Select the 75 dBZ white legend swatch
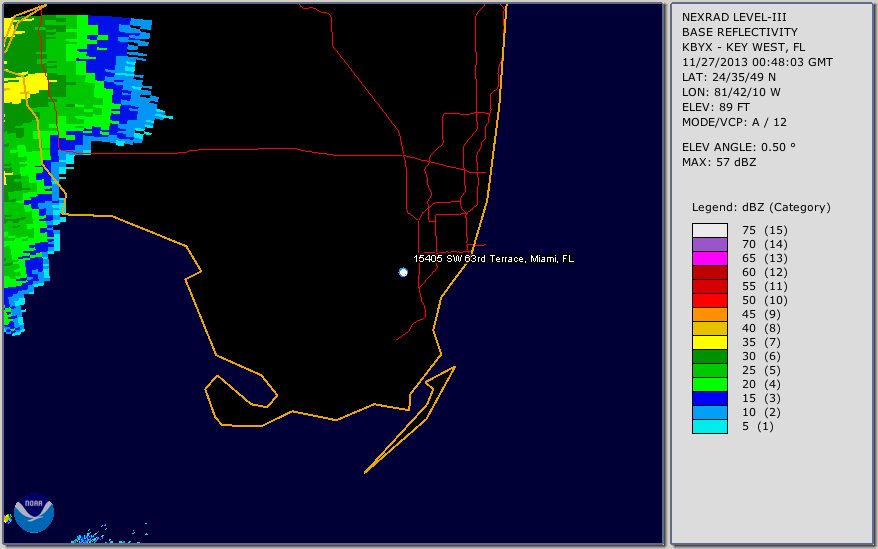This screenshot has height=549, width=878. (710, 230)
